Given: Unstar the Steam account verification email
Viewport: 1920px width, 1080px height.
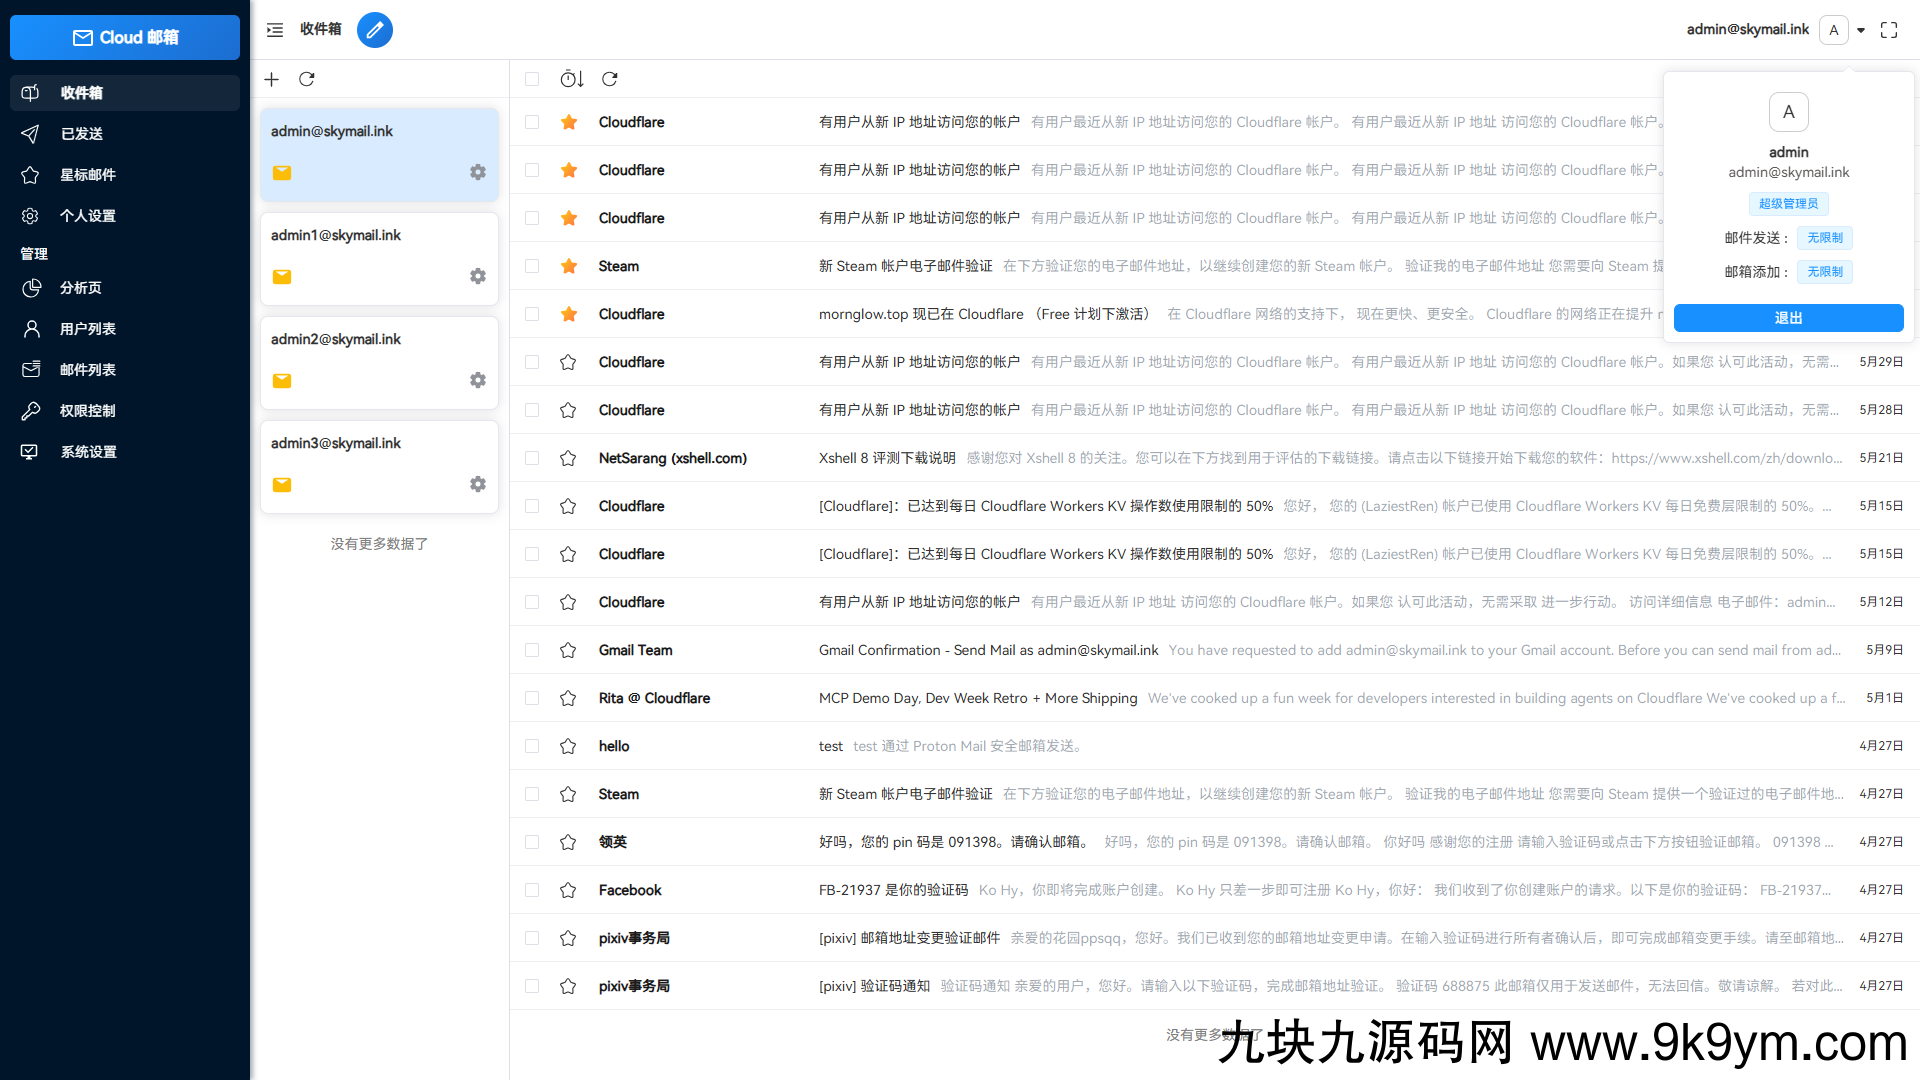Looking at the screenshot, I should [568, 266].
